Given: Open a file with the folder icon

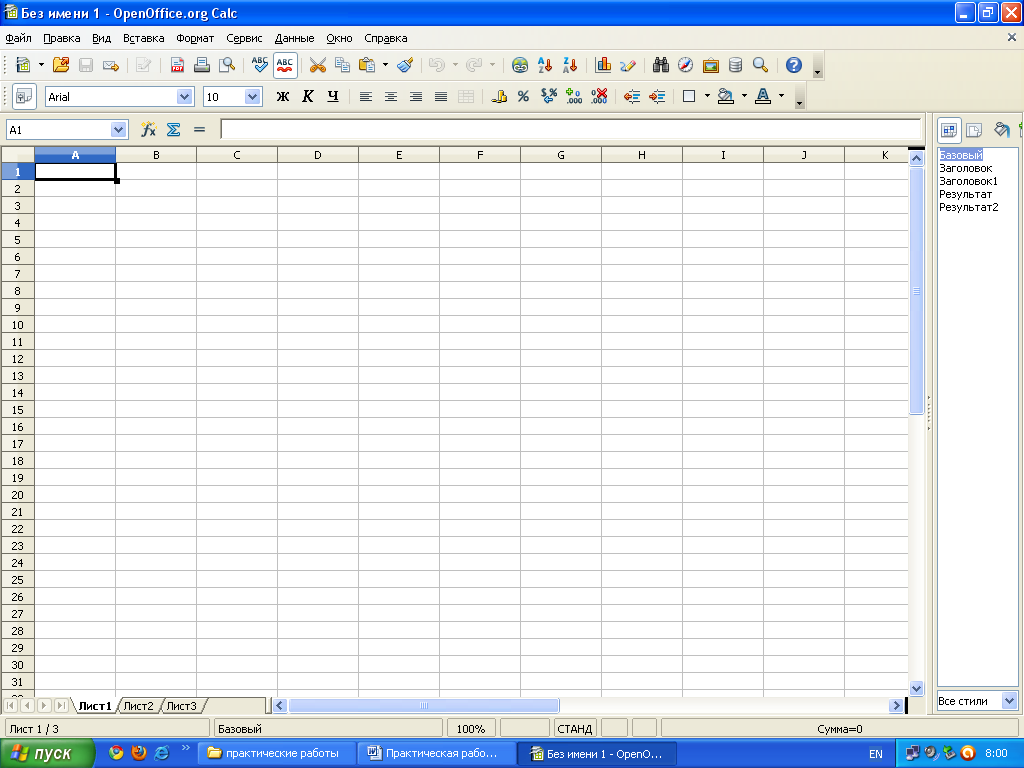Looking at the screenshot, I should click(61, 65).
